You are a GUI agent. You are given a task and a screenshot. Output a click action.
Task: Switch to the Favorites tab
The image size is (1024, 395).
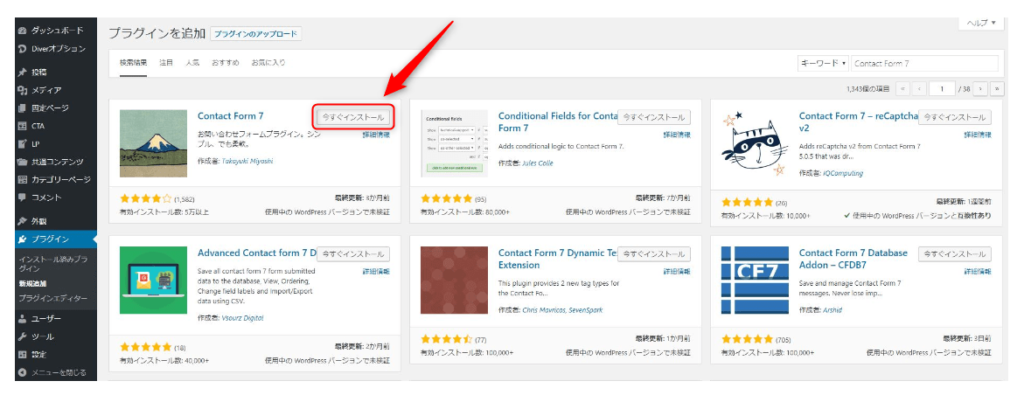pyautogui.click(x=268, y=63)
